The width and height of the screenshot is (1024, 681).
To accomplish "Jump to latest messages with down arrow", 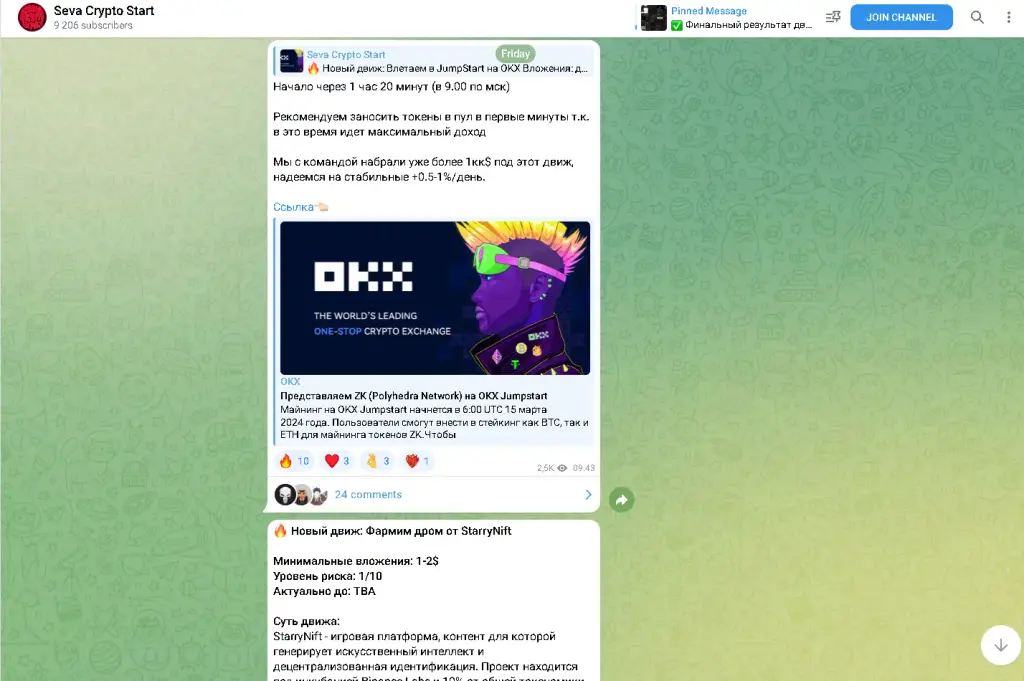I will [1000, 645].
